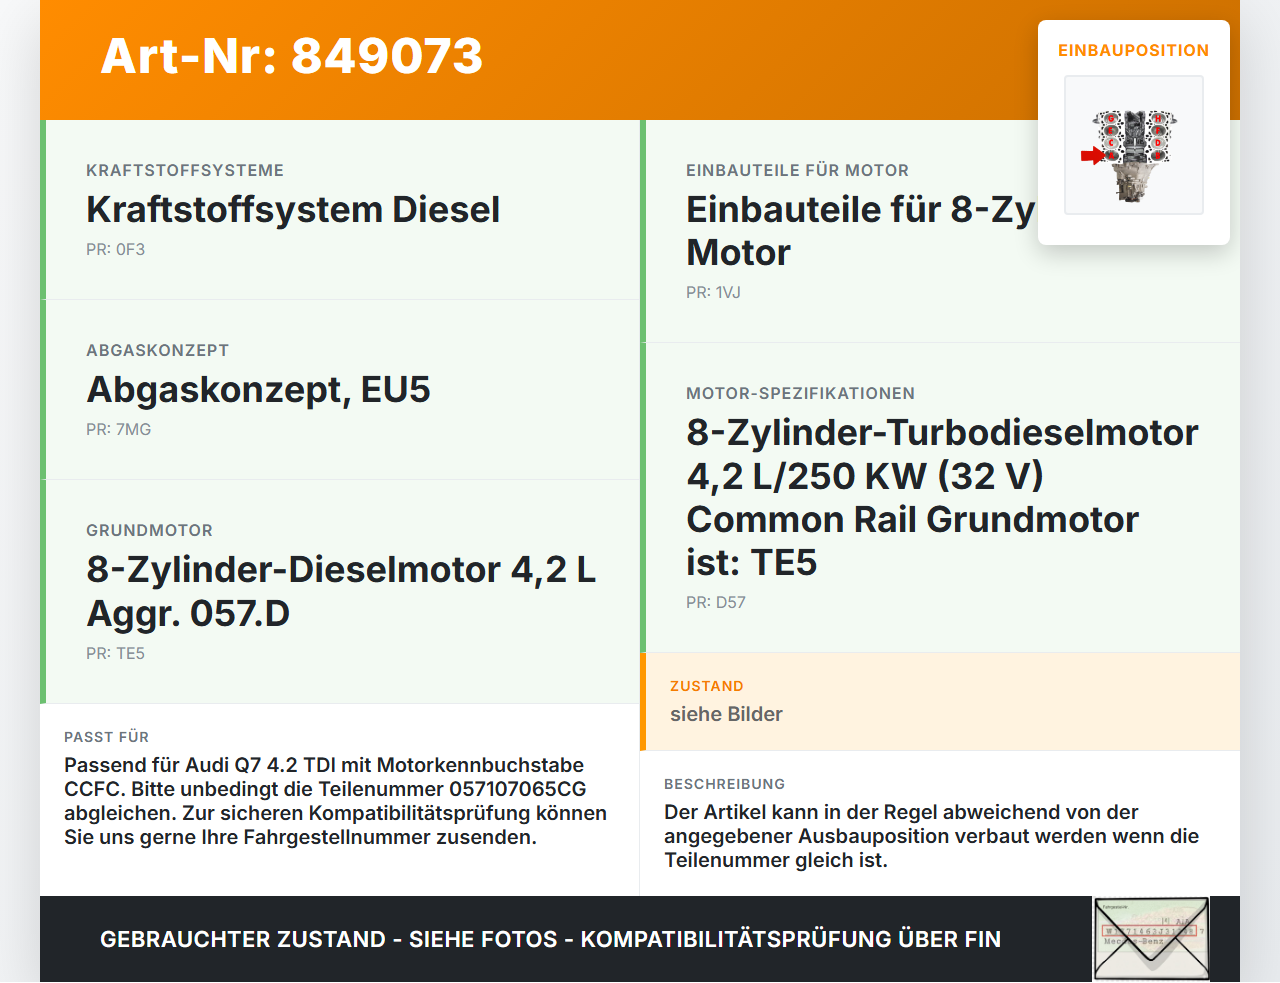Select the 8-Zylinder-Dieselmotor 4,2 L Aggr. 057.D title
The width and height of the screenshot is (1280, 983).
(x=341, y=591)
